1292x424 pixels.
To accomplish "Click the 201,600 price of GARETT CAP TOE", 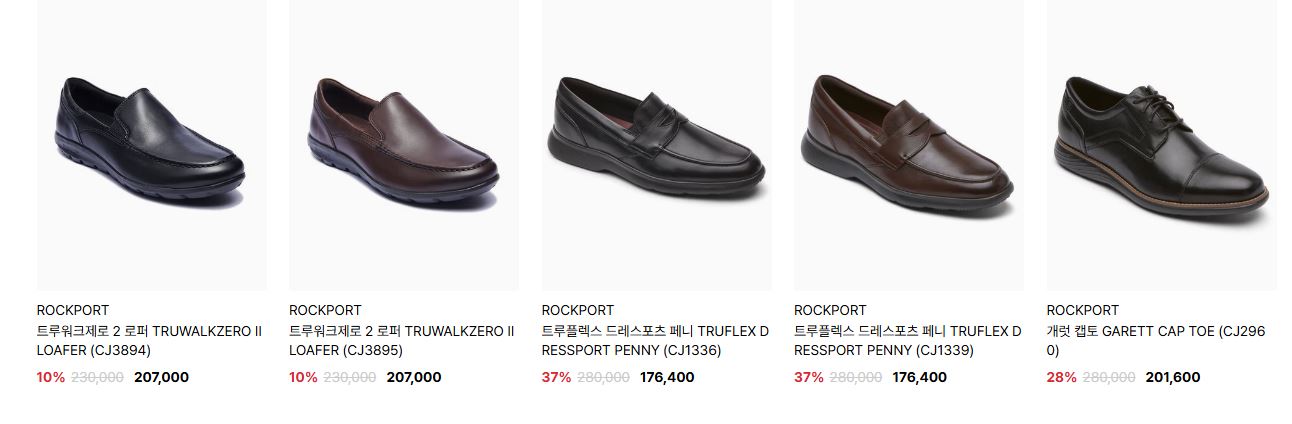I will coord(1173,377).
